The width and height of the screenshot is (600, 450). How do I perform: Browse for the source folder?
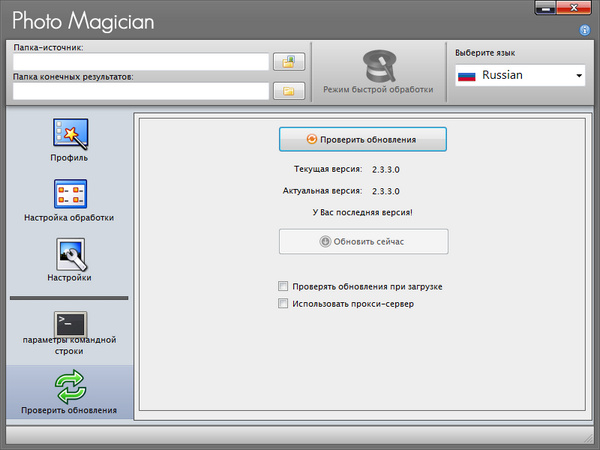click(x=288, y=61)
